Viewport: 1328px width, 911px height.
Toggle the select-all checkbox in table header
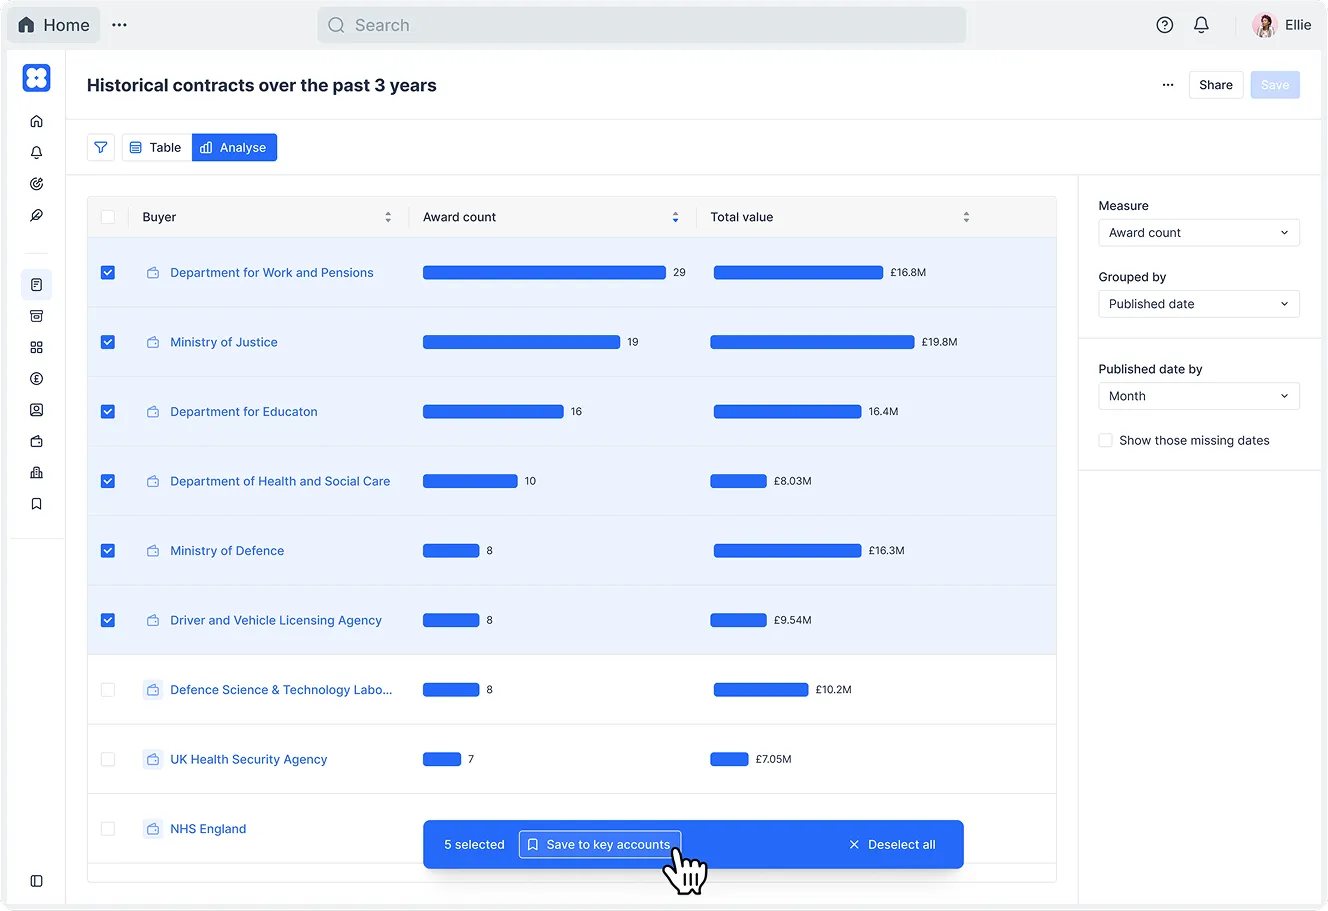click(108, 217)
